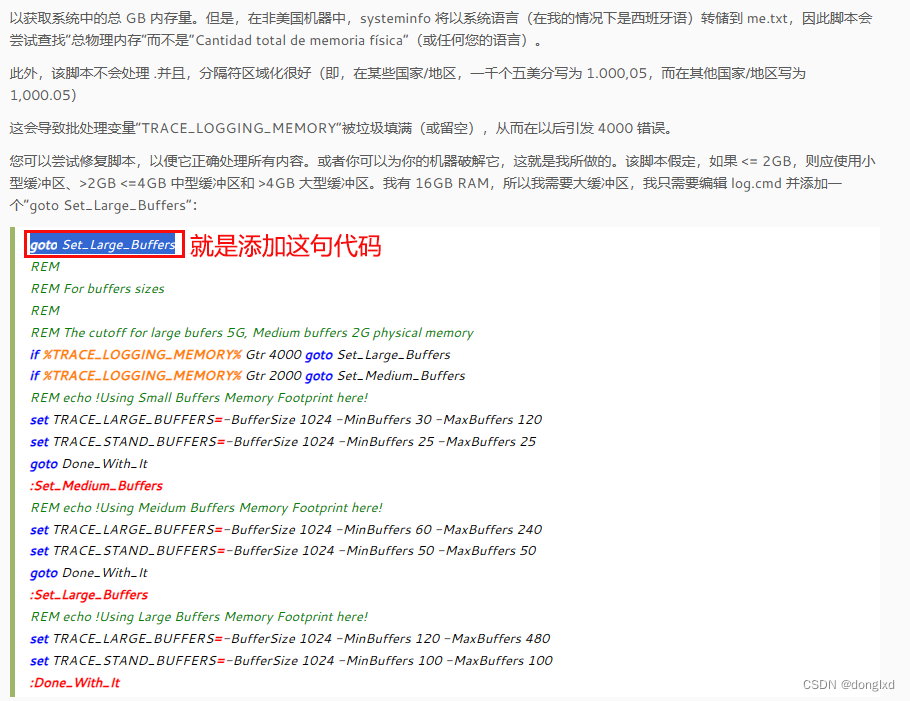Click the highlighted "goto Set_Large_Buffers" first code line

[103, 245]
